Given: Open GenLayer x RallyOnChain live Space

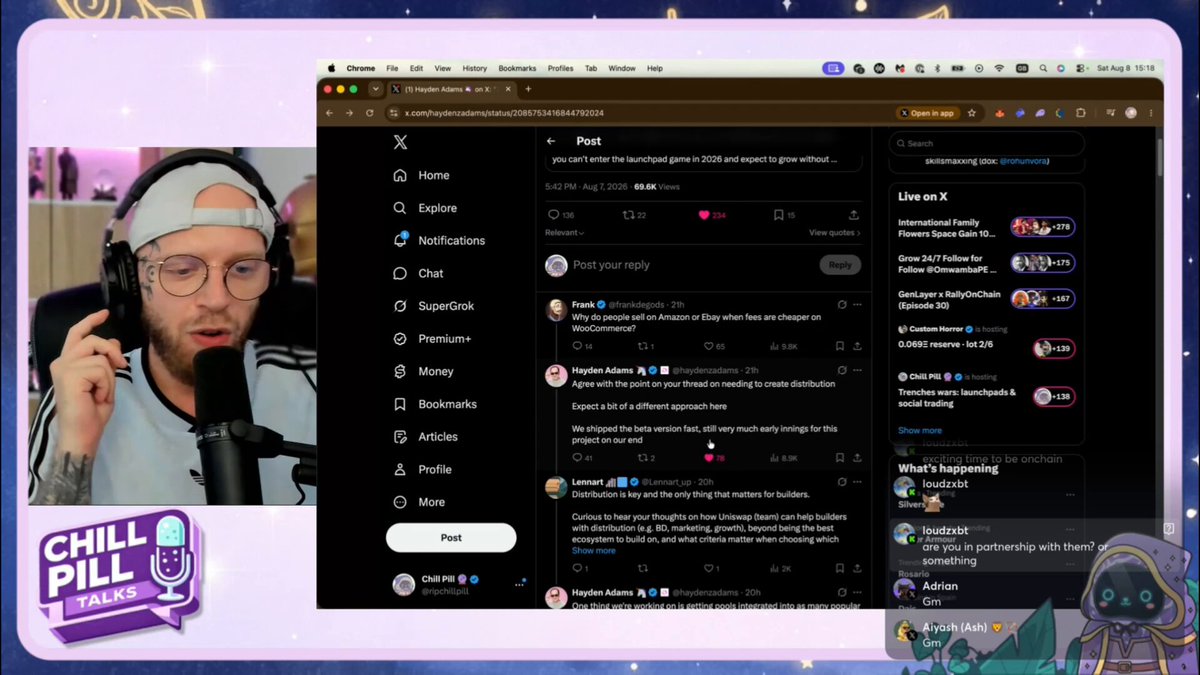Looking at the screenshot, I should [985, 298].
